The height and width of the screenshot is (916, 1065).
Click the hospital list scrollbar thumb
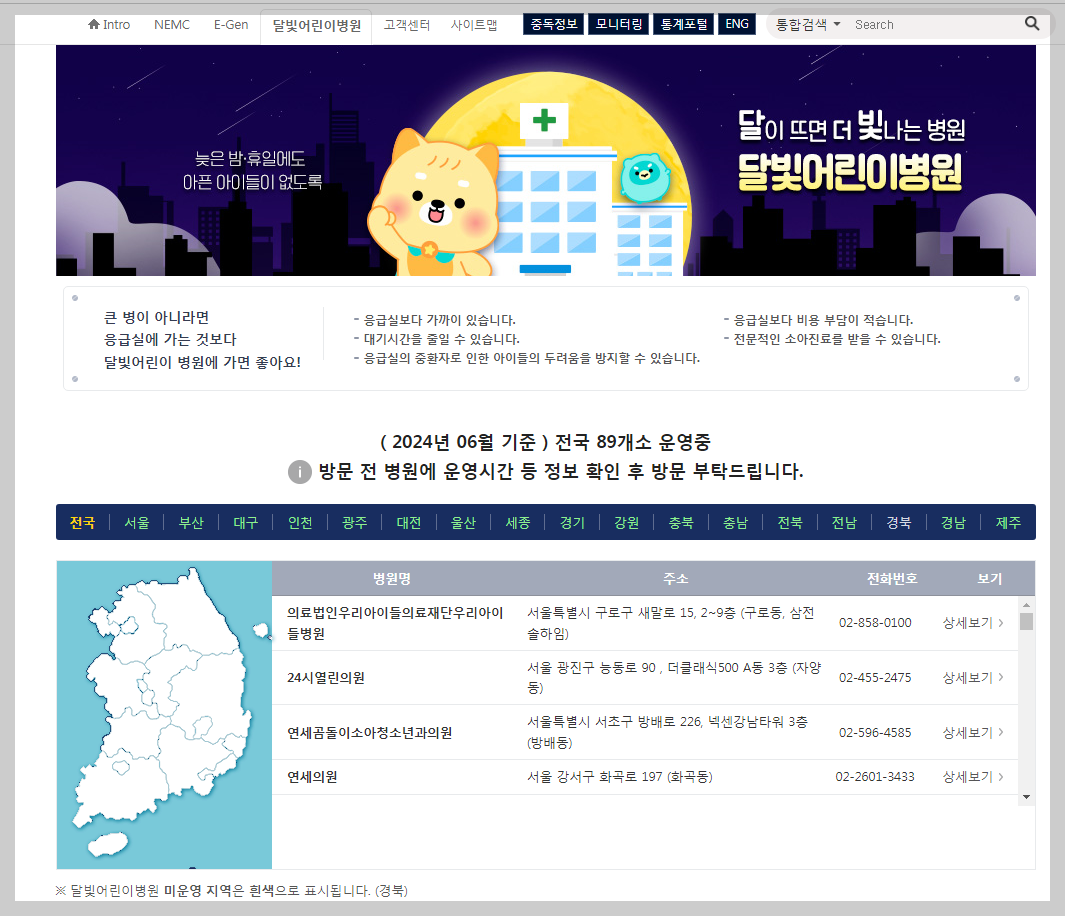pyautogui.click(x=1026, y=621)
